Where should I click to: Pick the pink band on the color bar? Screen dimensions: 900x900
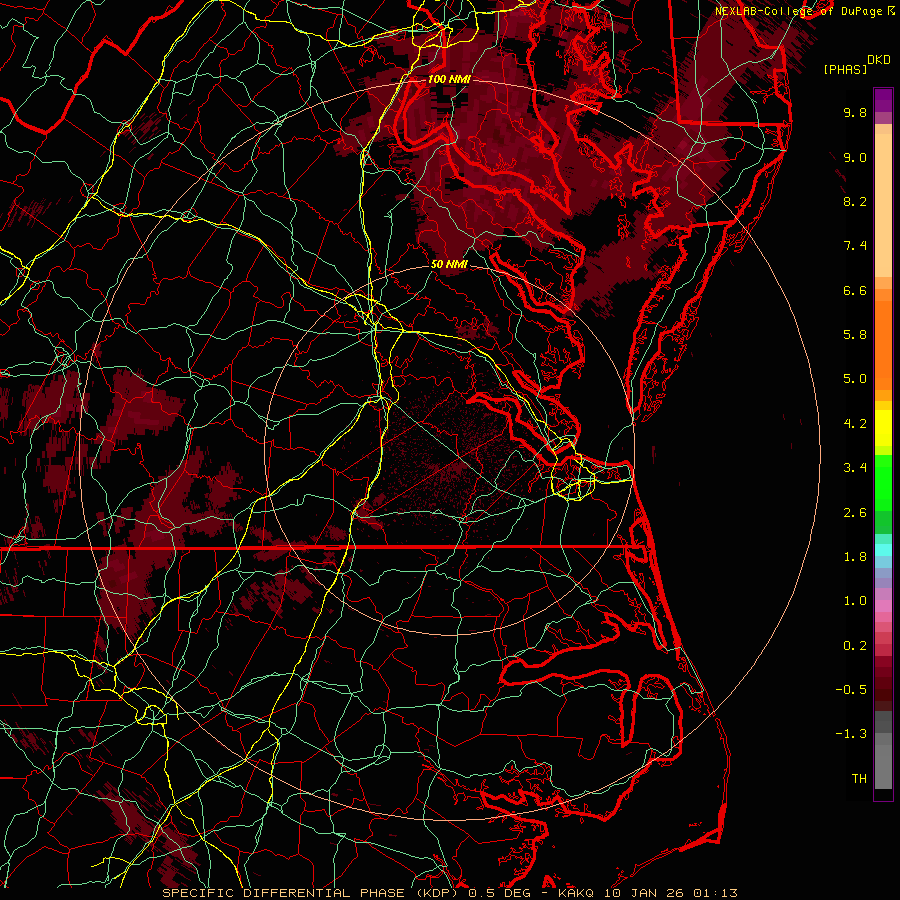tap(883, 606)
